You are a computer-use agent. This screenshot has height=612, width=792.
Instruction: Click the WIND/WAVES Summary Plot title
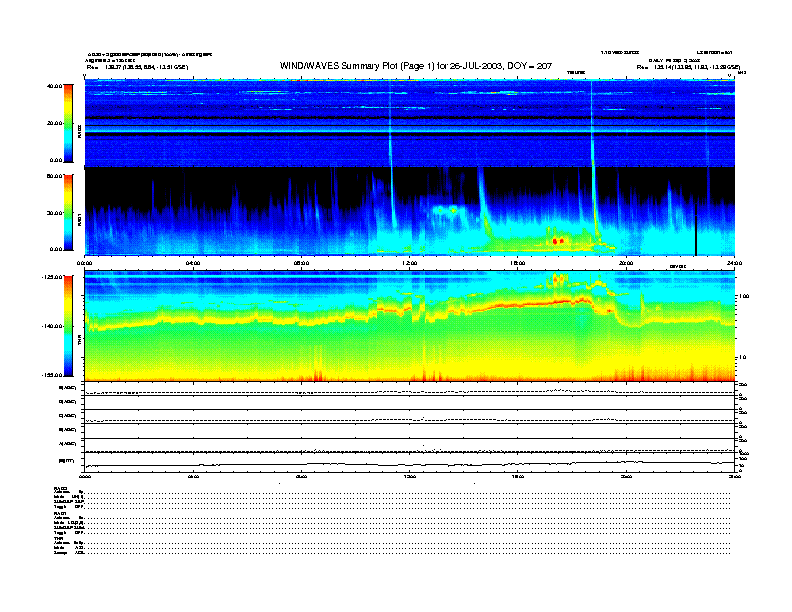[416, 66]
